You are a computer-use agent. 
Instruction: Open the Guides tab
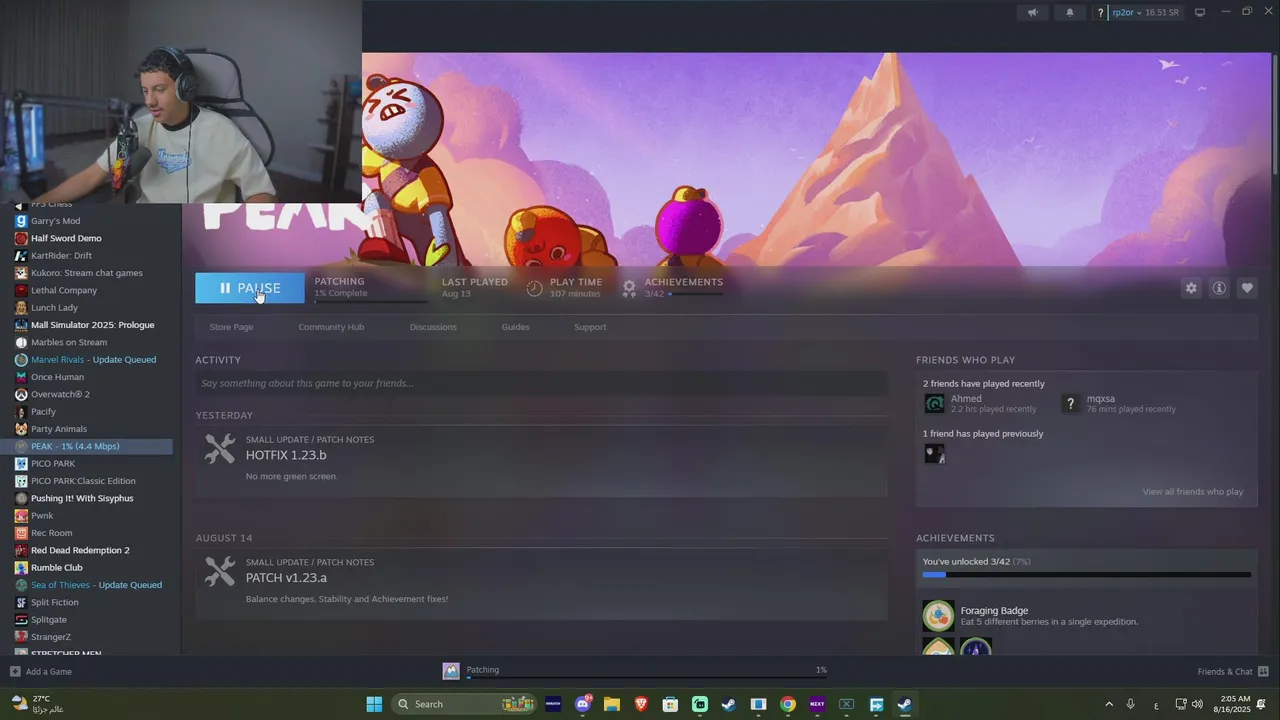pos(516,327)
